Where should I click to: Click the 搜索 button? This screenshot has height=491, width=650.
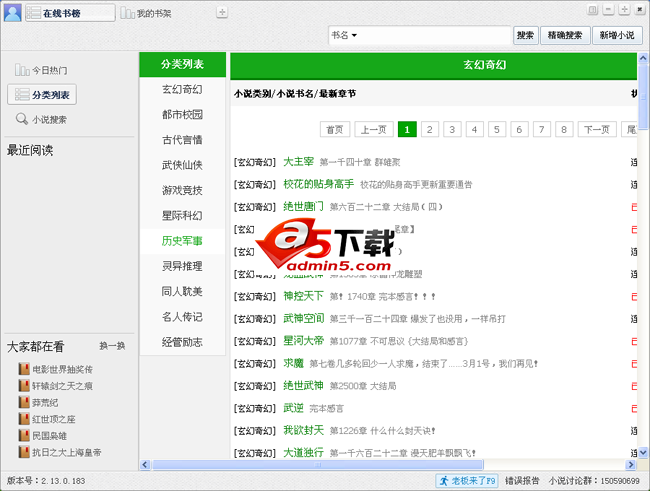click(x=526, y=35)
